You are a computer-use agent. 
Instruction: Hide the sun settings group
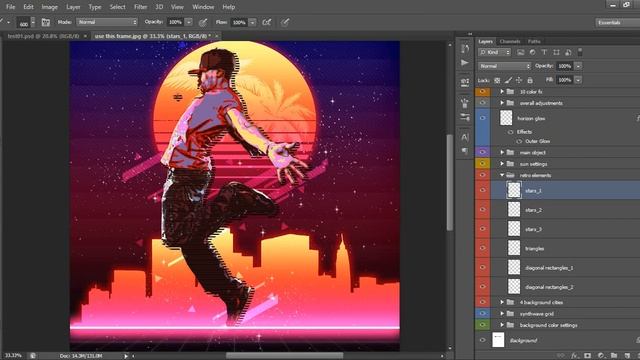click(x=482, y=163)
